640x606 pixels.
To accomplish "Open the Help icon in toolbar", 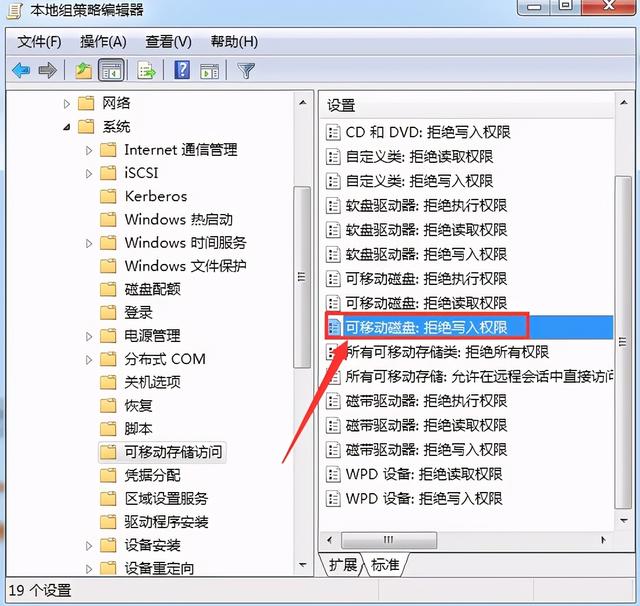I will point(182,70).
